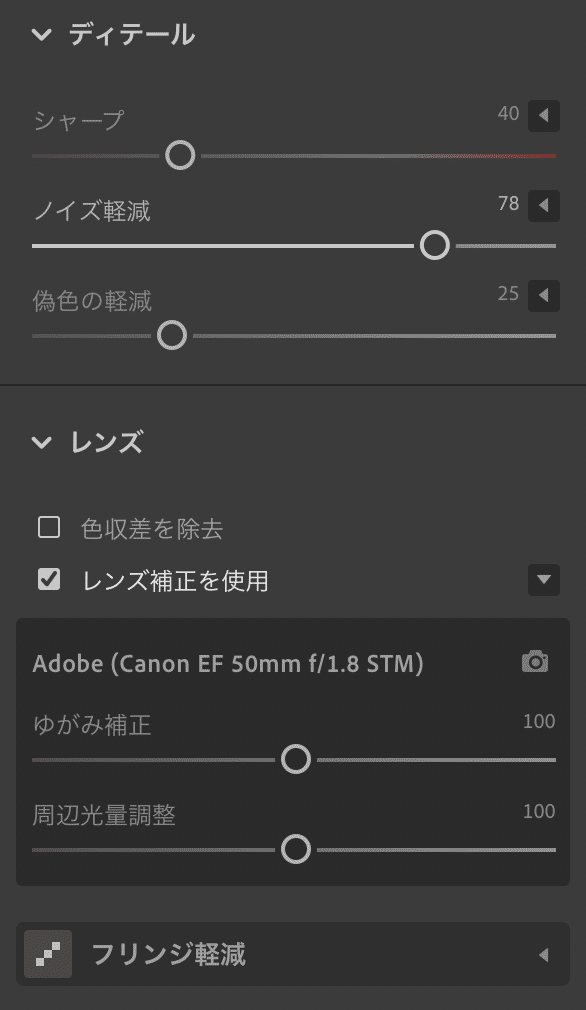Click the 偽色の軽減 slider handle
This screenshot has width=586, height=1010.
[172, 335]
